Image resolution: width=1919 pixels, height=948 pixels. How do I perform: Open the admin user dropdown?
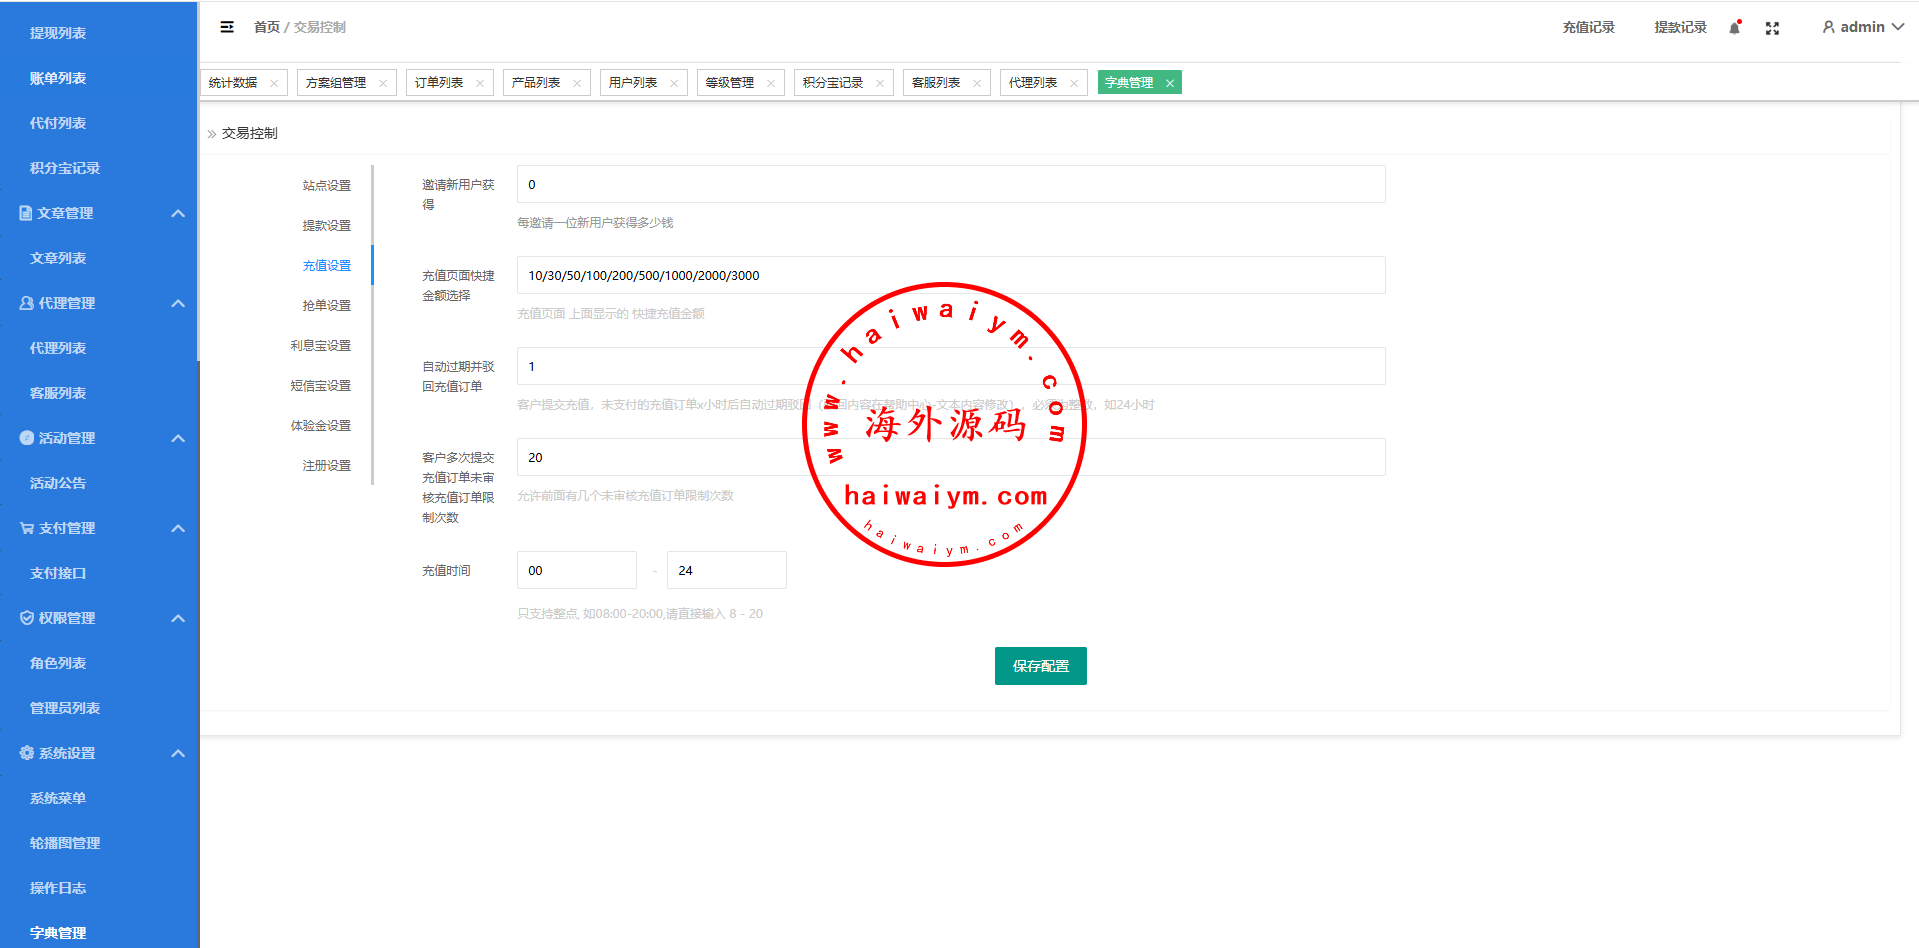point(1862,27)
